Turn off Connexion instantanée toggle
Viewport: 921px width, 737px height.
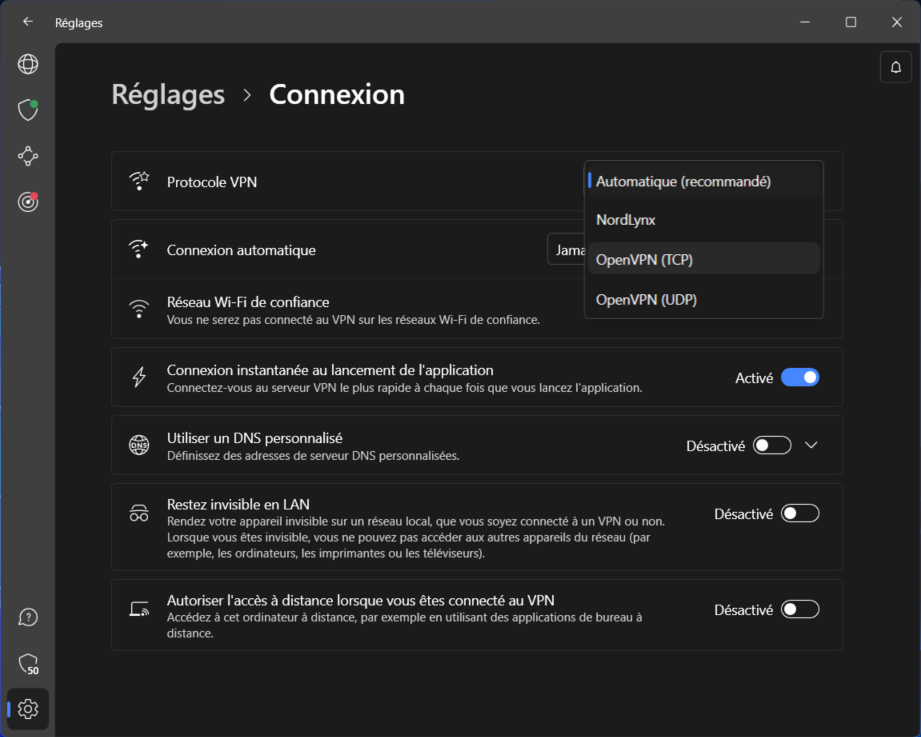pos(800,378)
